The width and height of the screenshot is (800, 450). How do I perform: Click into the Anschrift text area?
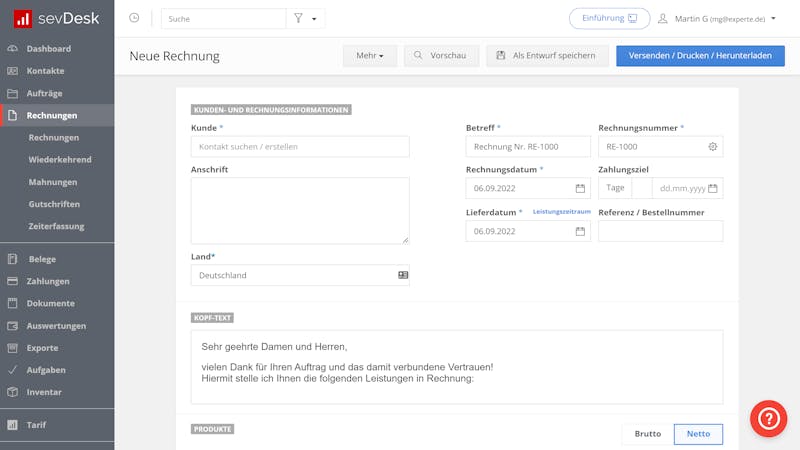click(x=300, y=210)
